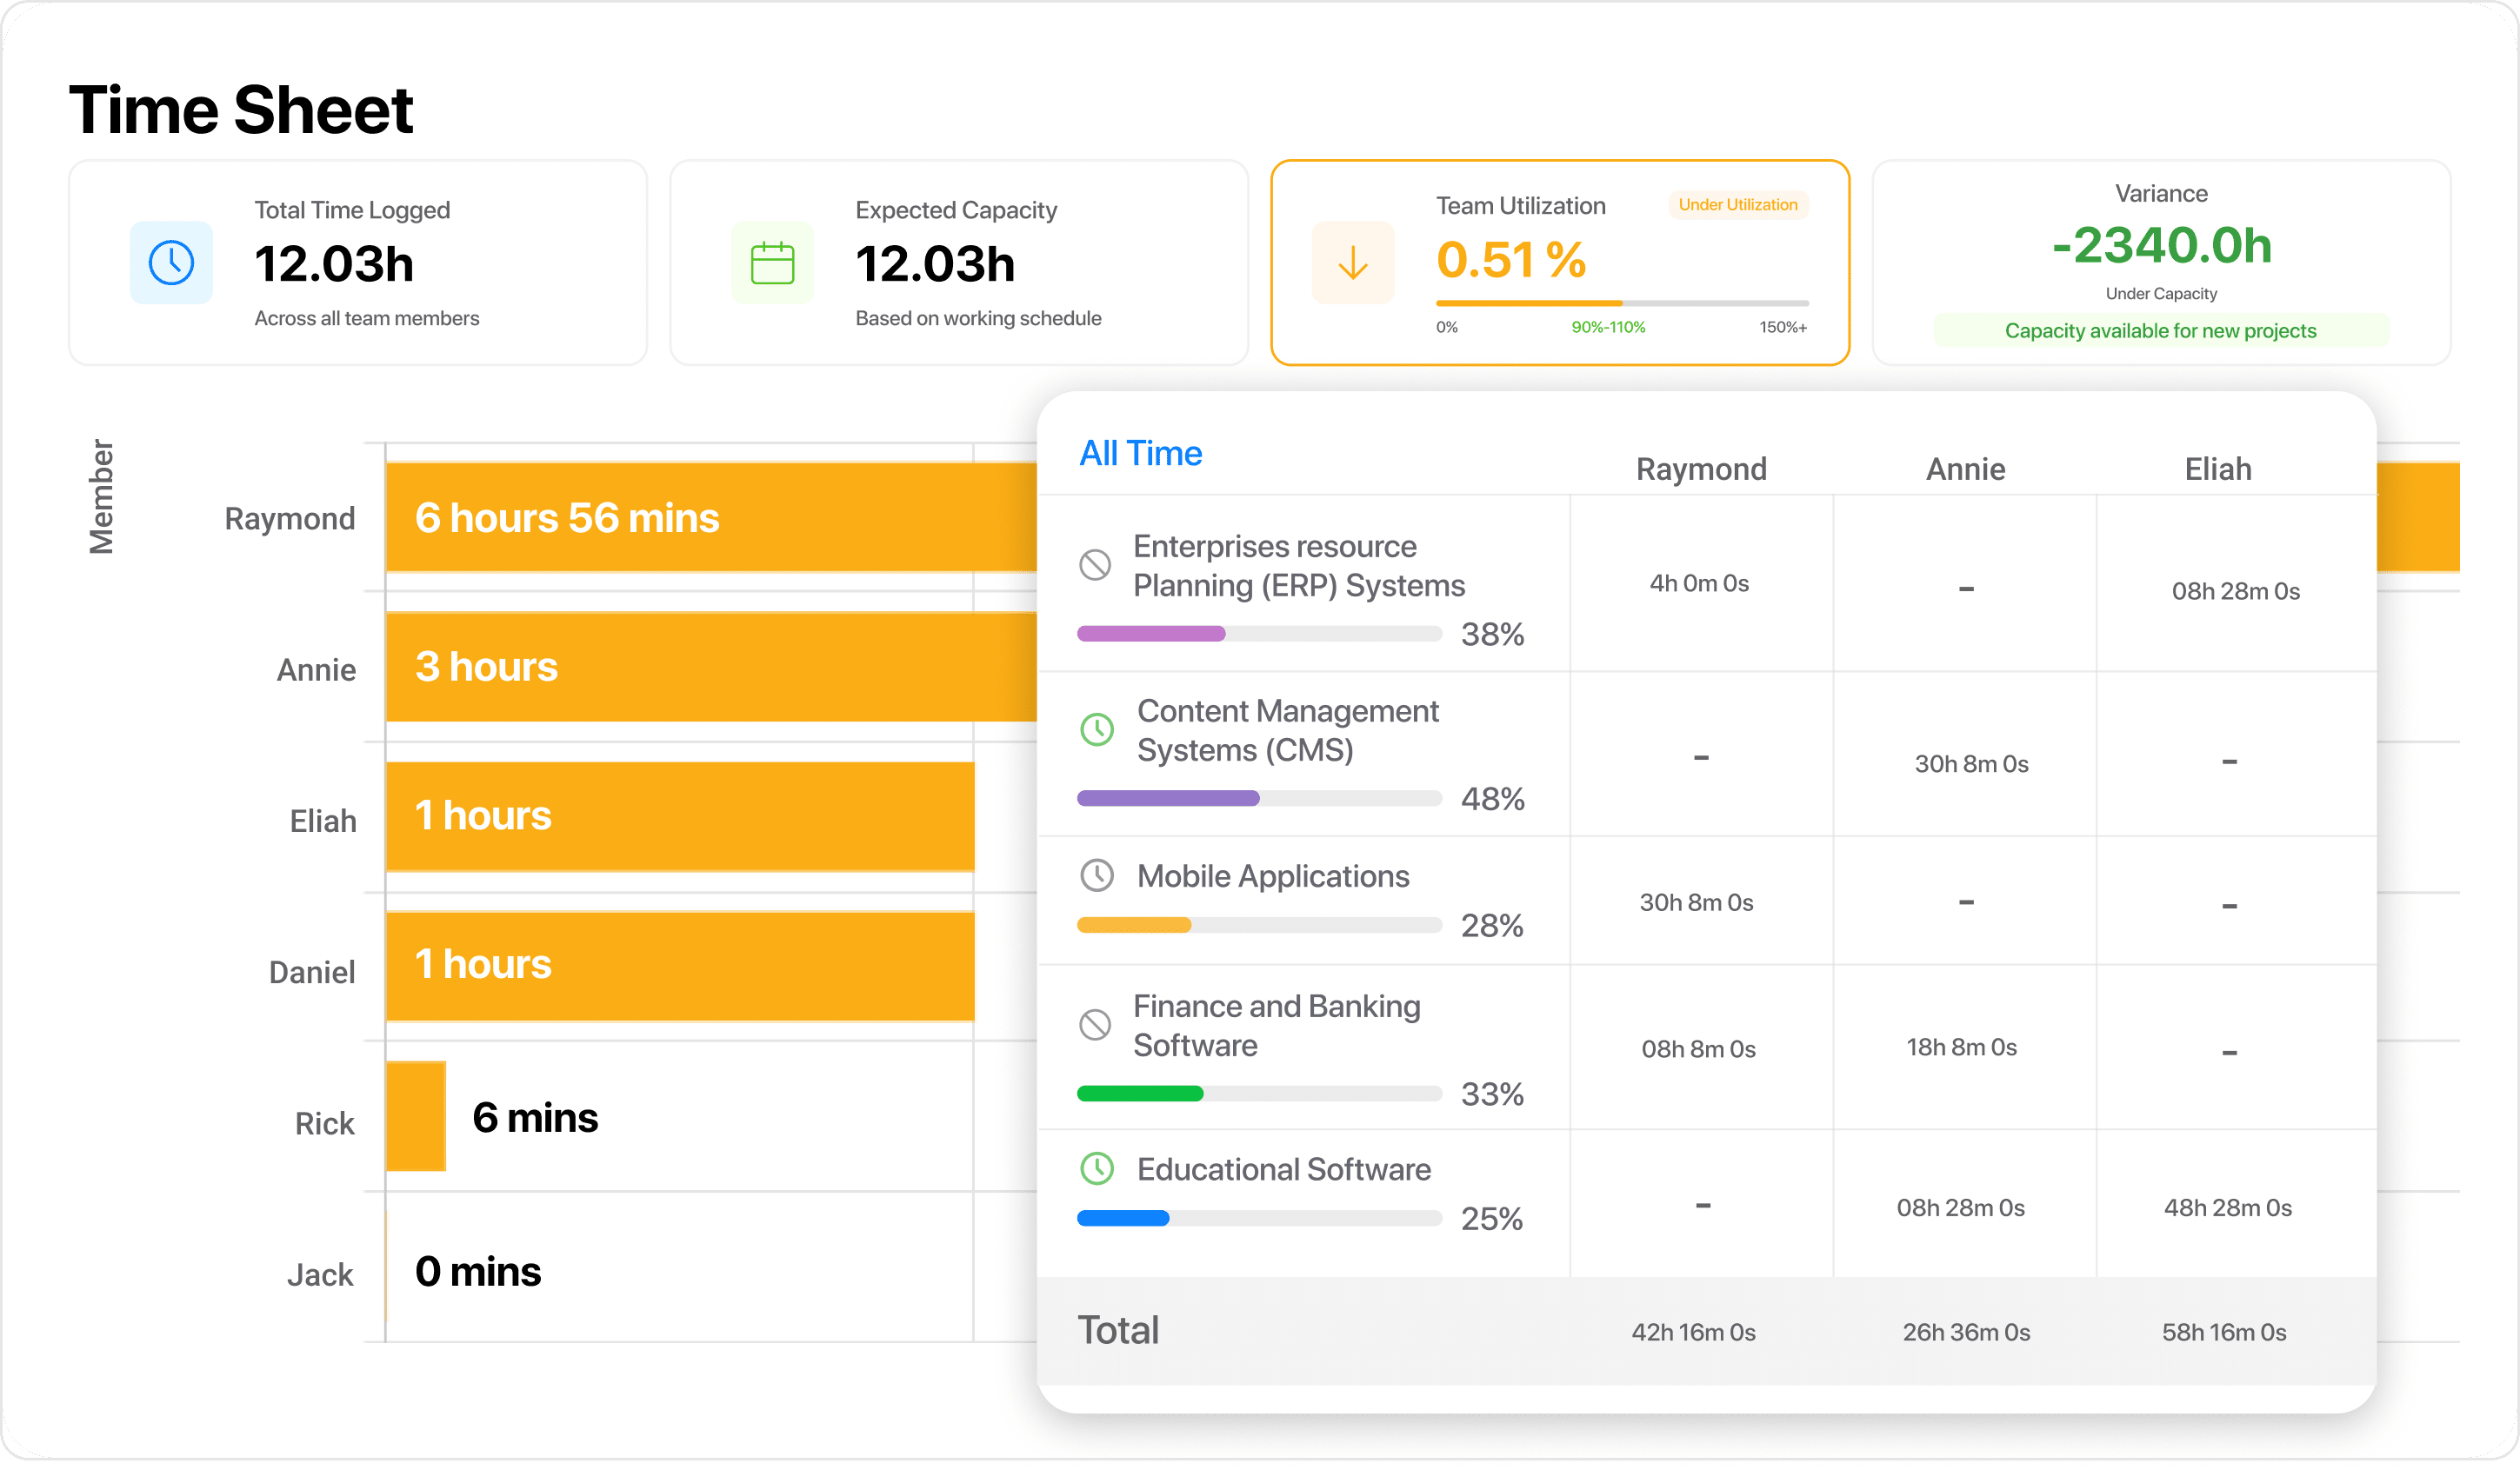Select the Raymond column header

coord(1700,469)
